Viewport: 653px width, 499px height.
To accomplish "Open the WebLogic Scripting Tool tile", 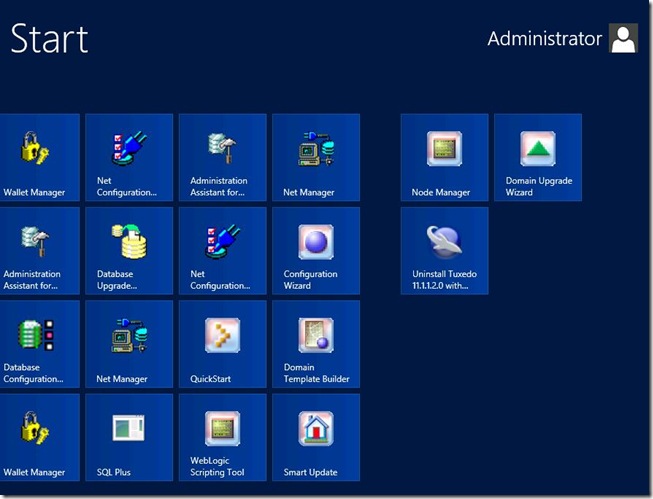I will (222, 437).
